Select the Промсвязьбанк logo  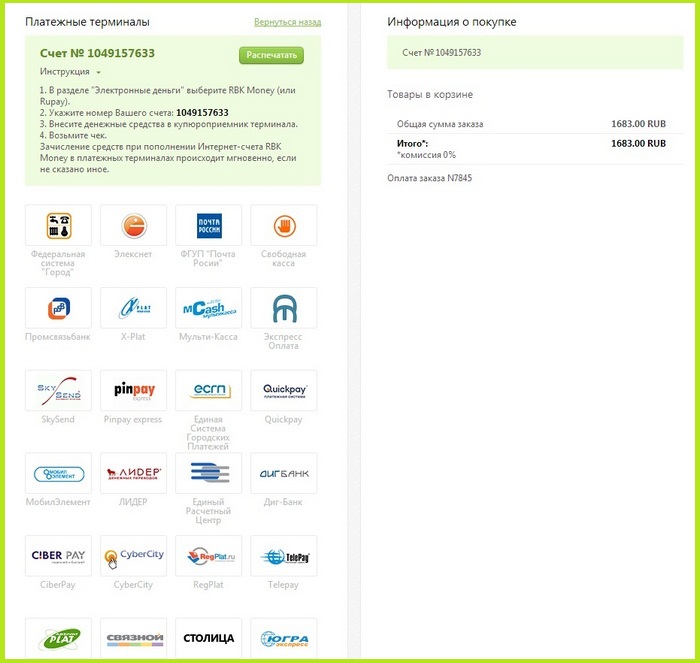[58, 308]
